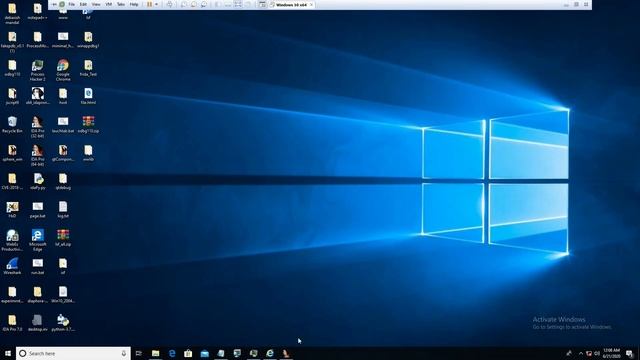
Task: Select the launchtab.bat file icon
Action: click(63, 125)
